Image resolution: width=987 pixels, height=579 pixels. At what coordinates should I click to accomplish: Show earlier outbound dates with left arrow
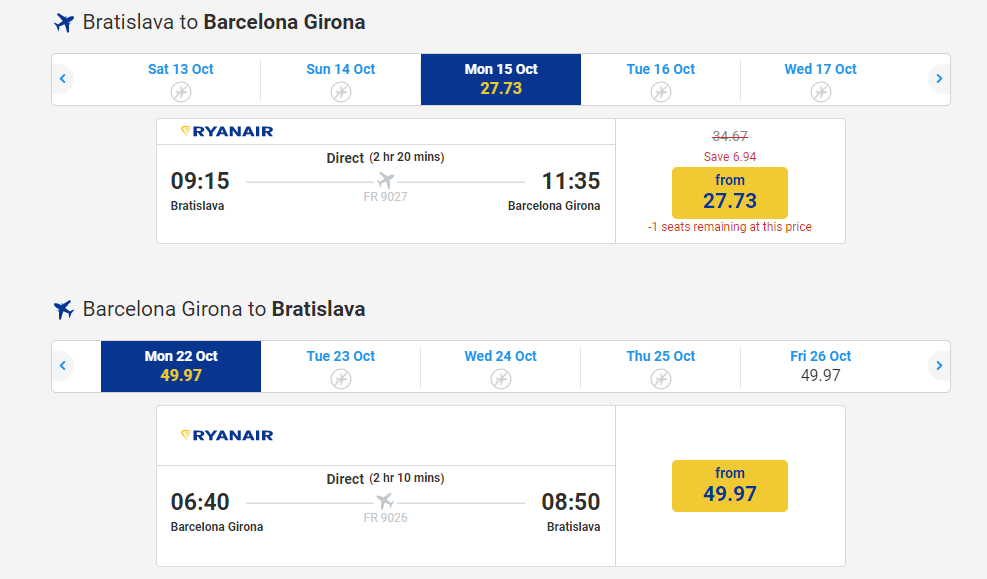click(x=63, y=78)
